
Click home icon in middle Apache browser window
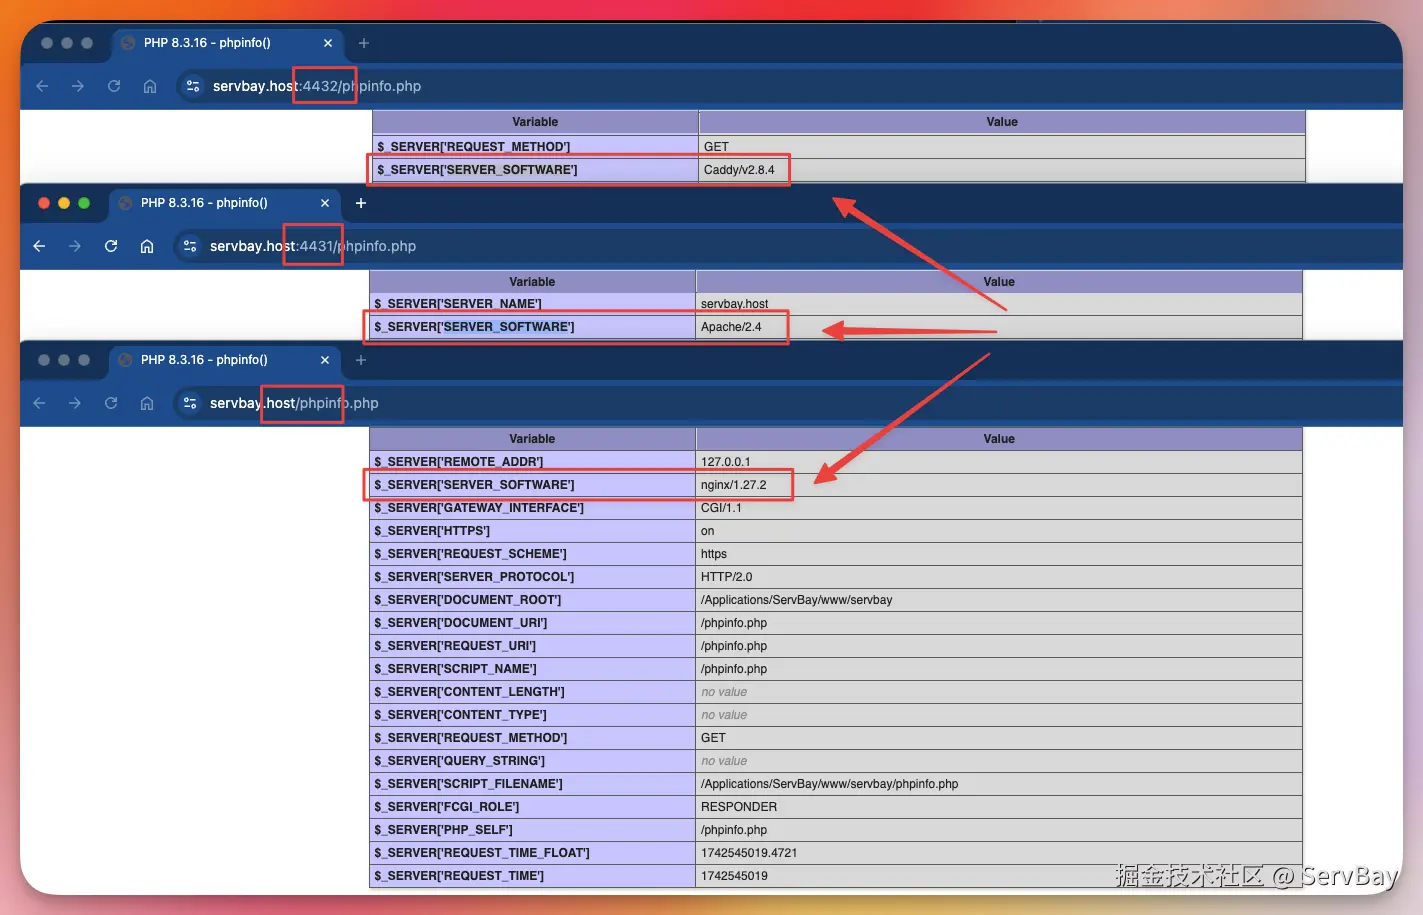147,246
